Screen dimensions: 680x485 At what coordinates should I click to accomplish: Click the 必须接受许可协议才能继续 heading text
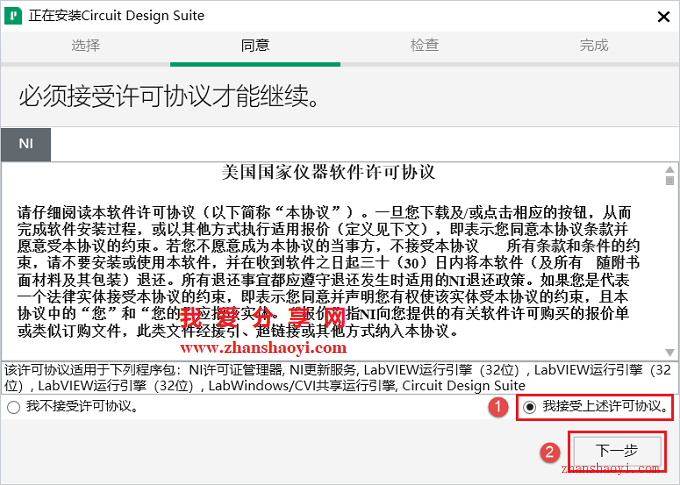tap(170, 96)
